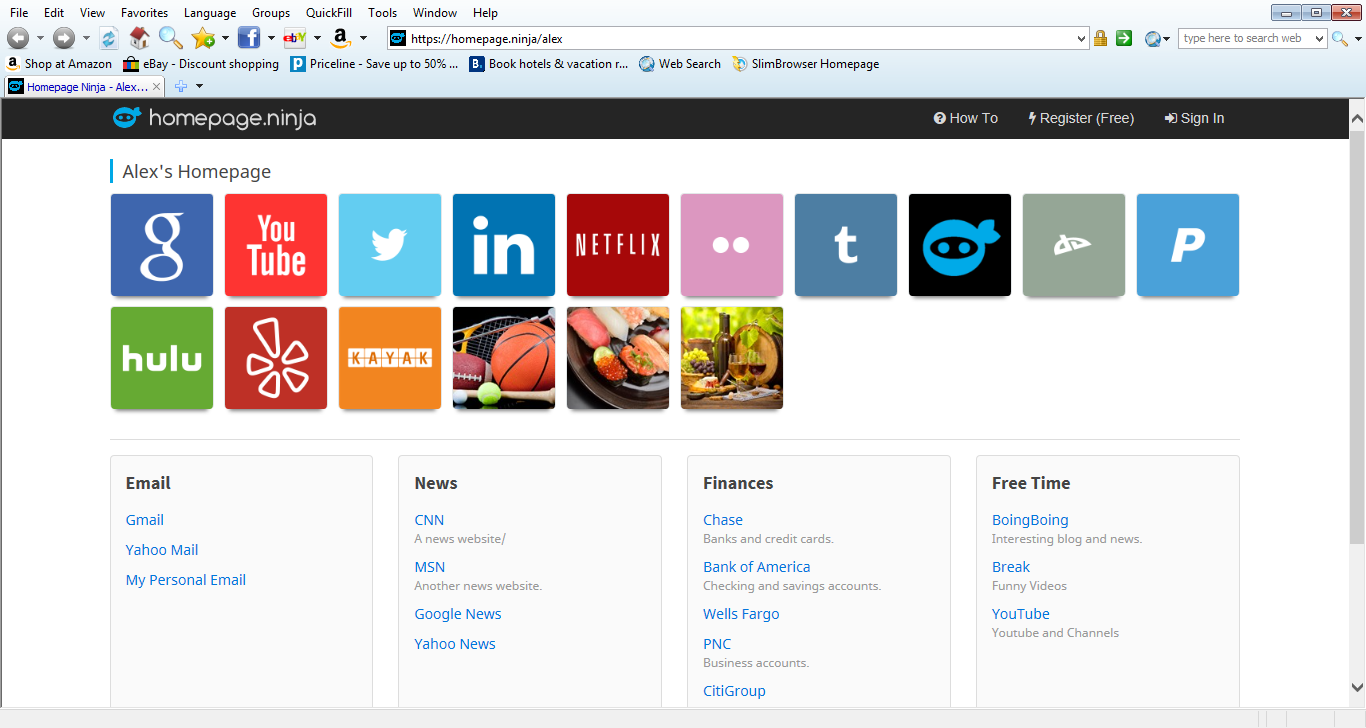This screenshot has height=728, width=1366.
Task: Open the Hulu shortcut tile
Action: coord(161,357)
